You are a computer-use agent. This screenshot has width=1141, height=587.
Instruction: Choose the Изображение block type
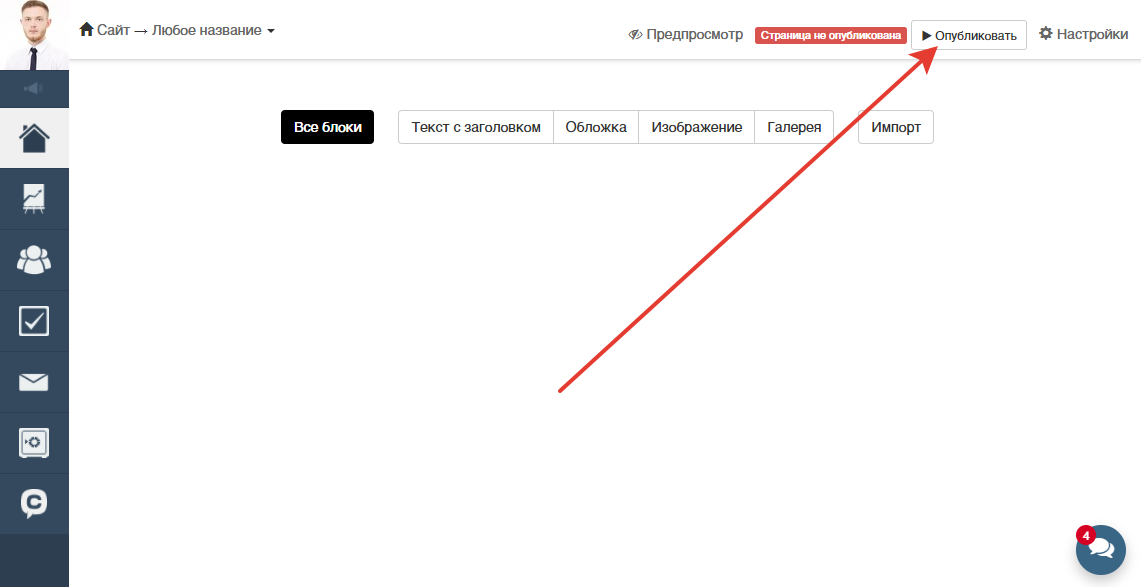point(696,127)
